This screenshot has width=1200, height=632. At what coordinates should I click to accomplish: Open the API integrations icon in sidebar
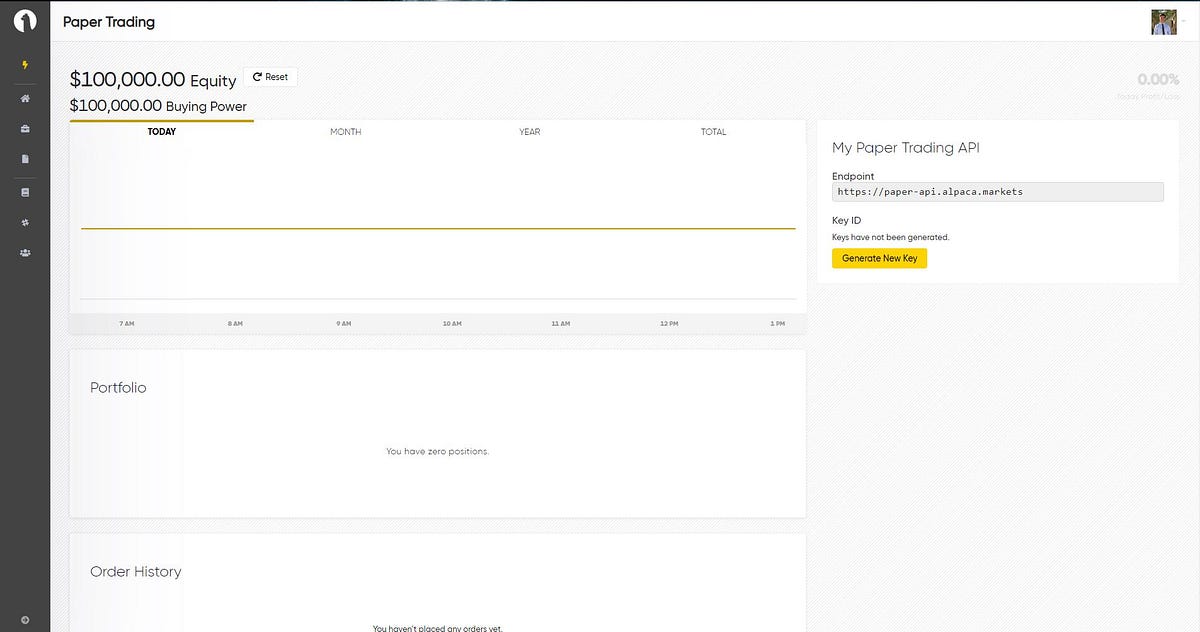pyautogui.click(x=25, y=222)
